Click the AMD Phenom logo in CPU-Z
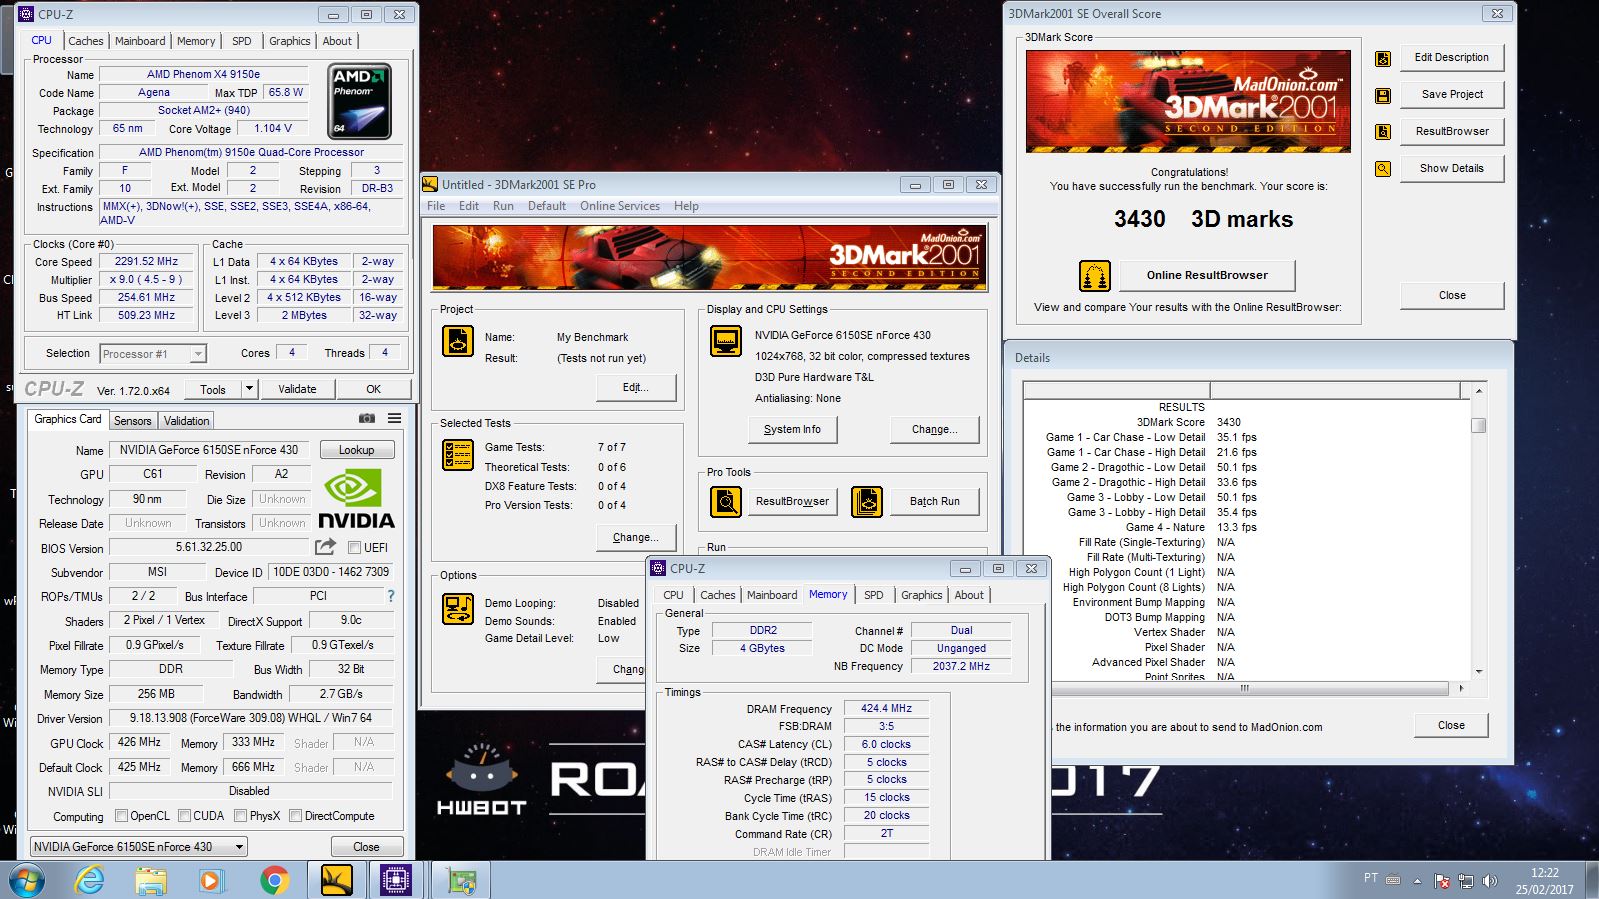1599x899 pixels. (360, 101)
